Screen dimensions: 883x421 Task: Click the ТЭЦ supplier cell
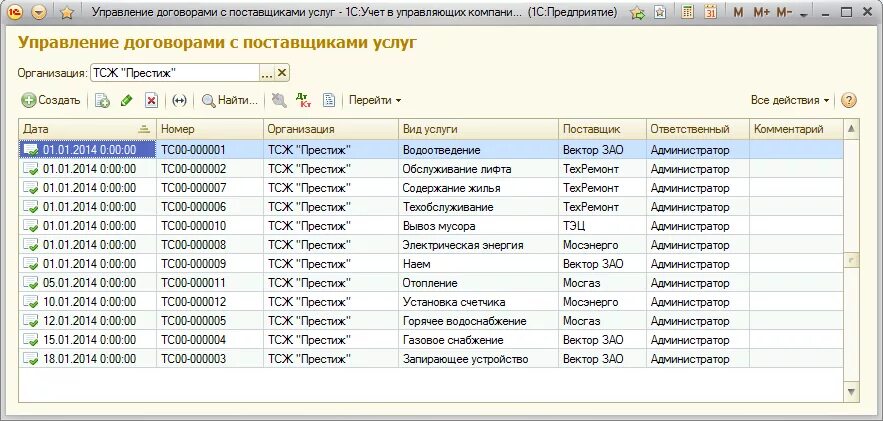[x=602, y=226]
